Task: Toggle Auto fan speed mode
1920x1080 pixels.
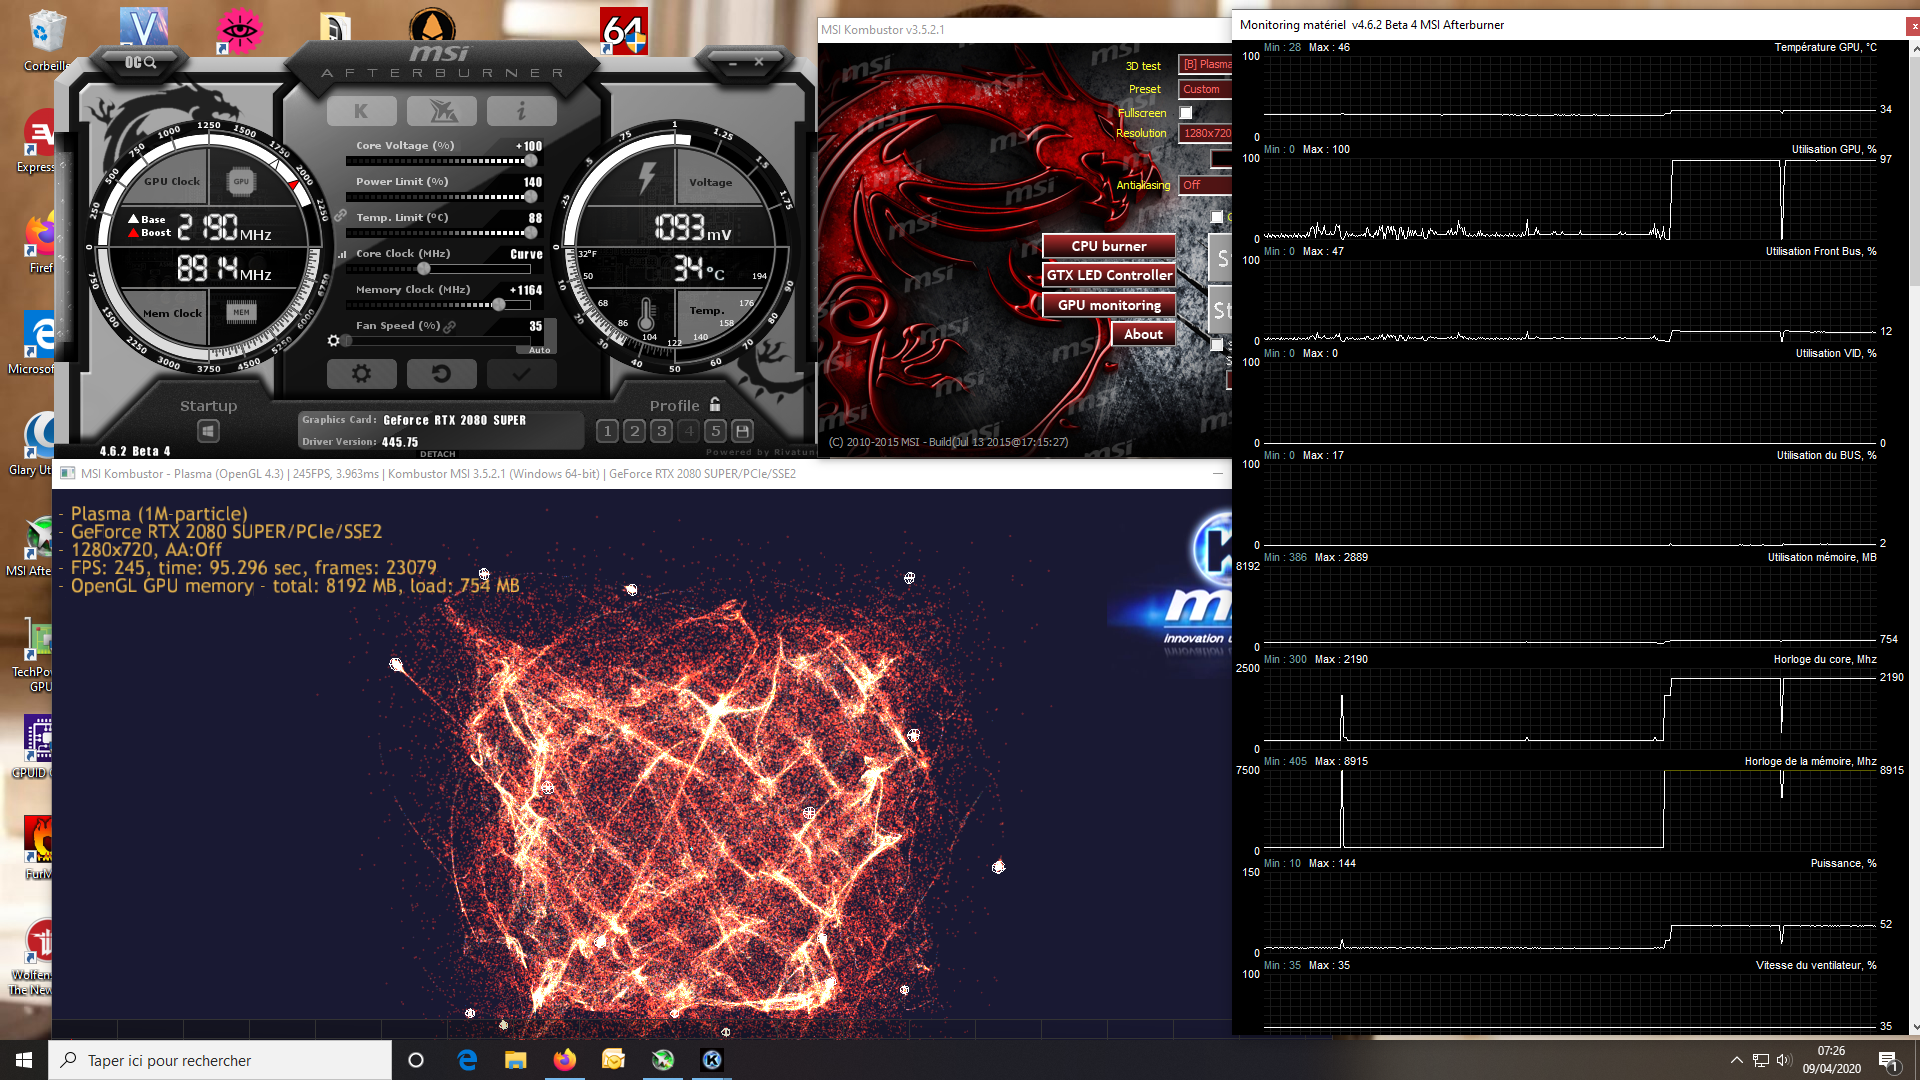Action: coord(539,350)
